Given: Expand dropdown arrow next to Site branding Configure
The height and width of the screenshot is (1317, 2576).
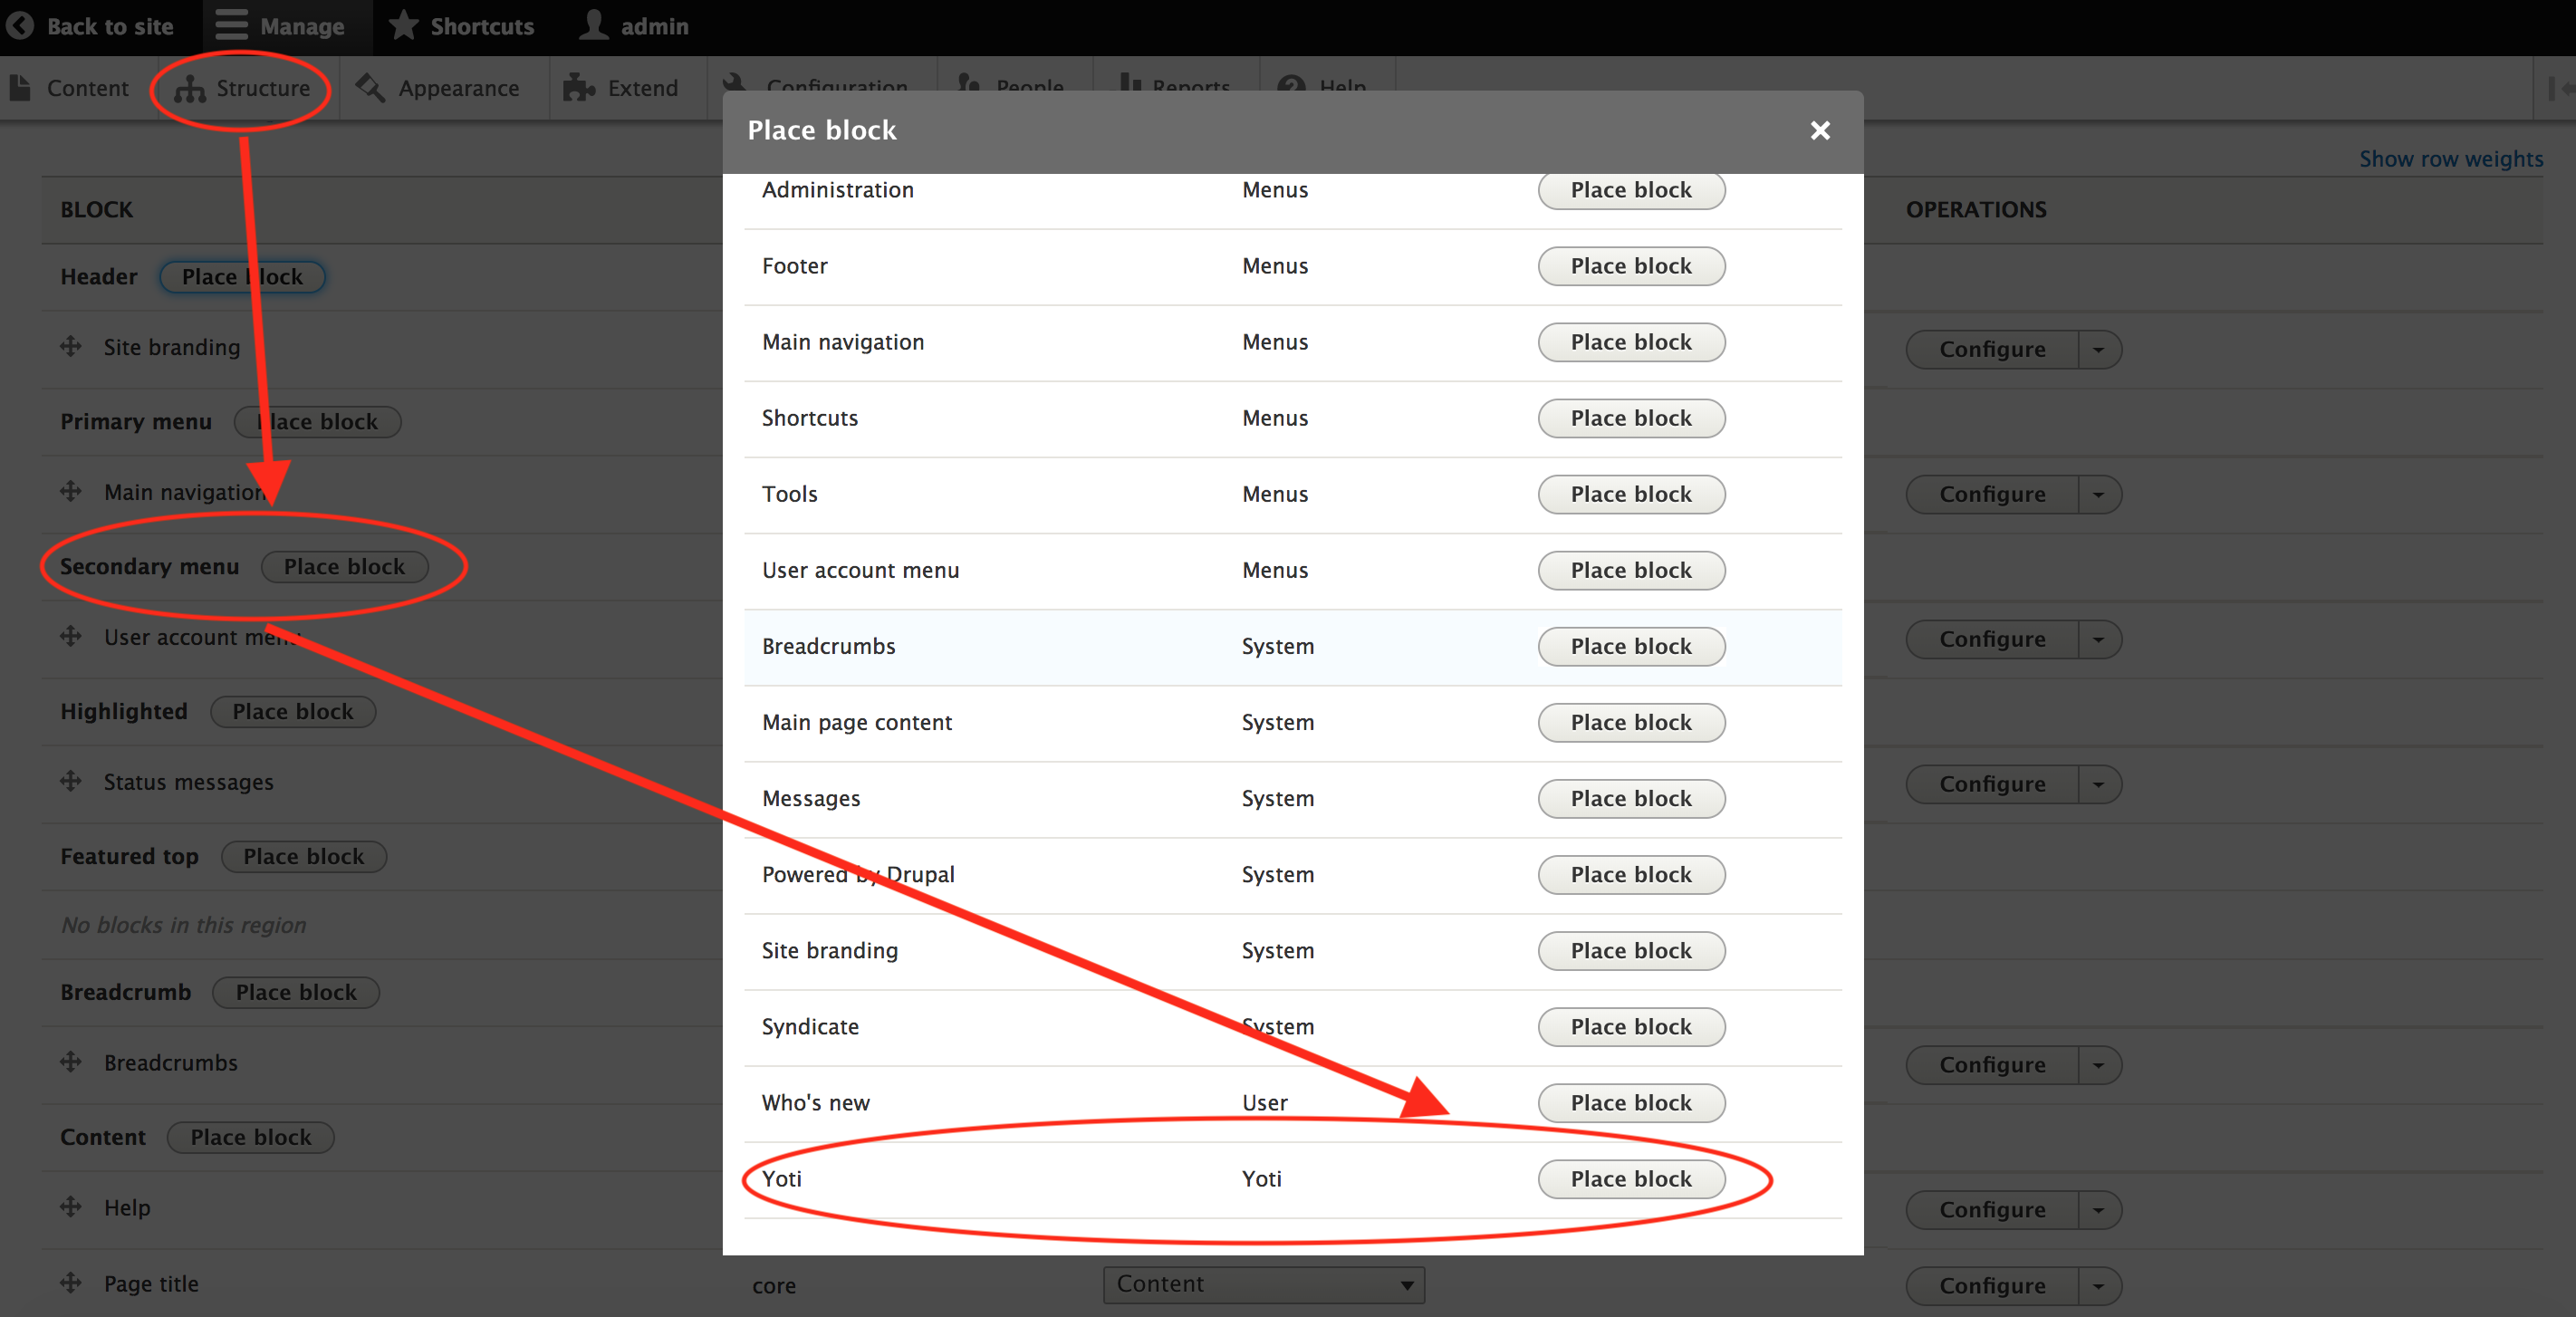Looking at the screenshot, I should click(x=2099, y=349).
